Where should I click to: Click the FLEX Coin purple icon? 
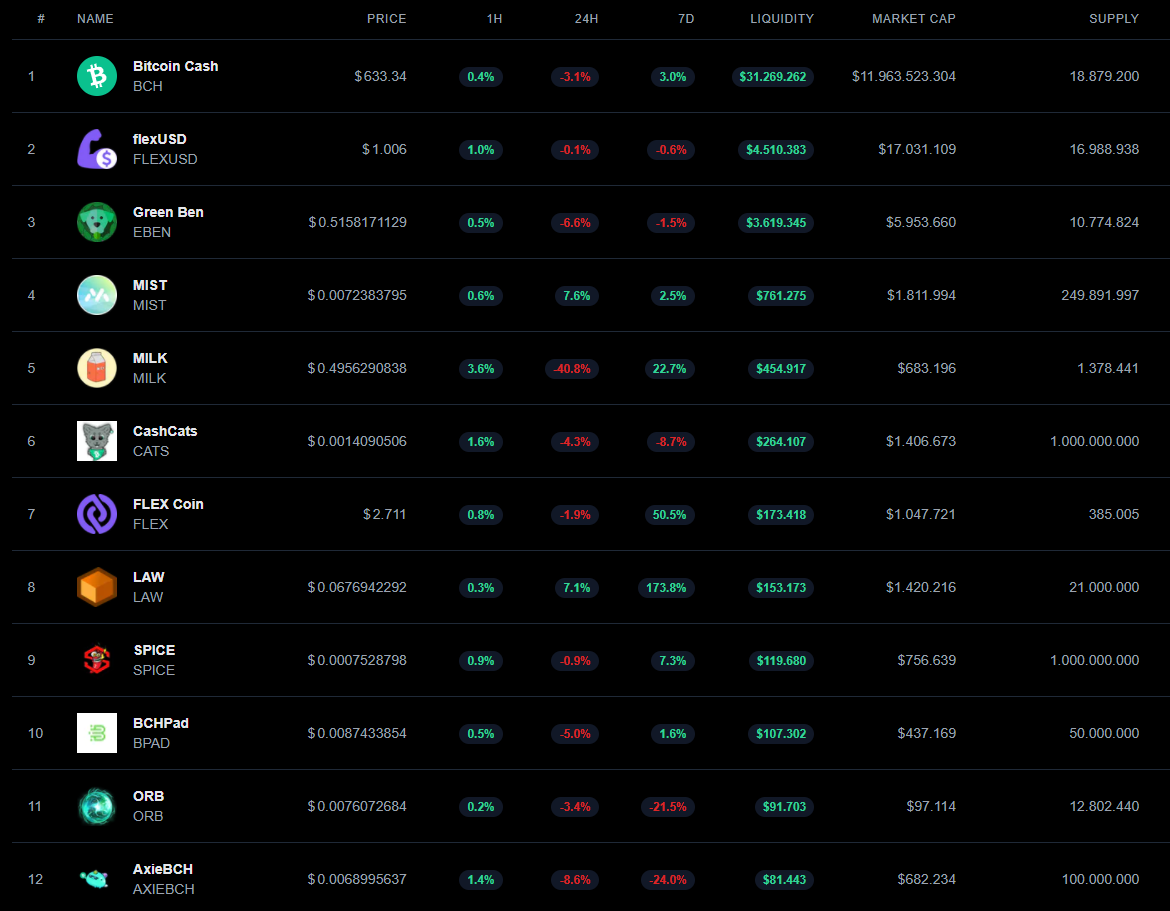click(97, 514)
